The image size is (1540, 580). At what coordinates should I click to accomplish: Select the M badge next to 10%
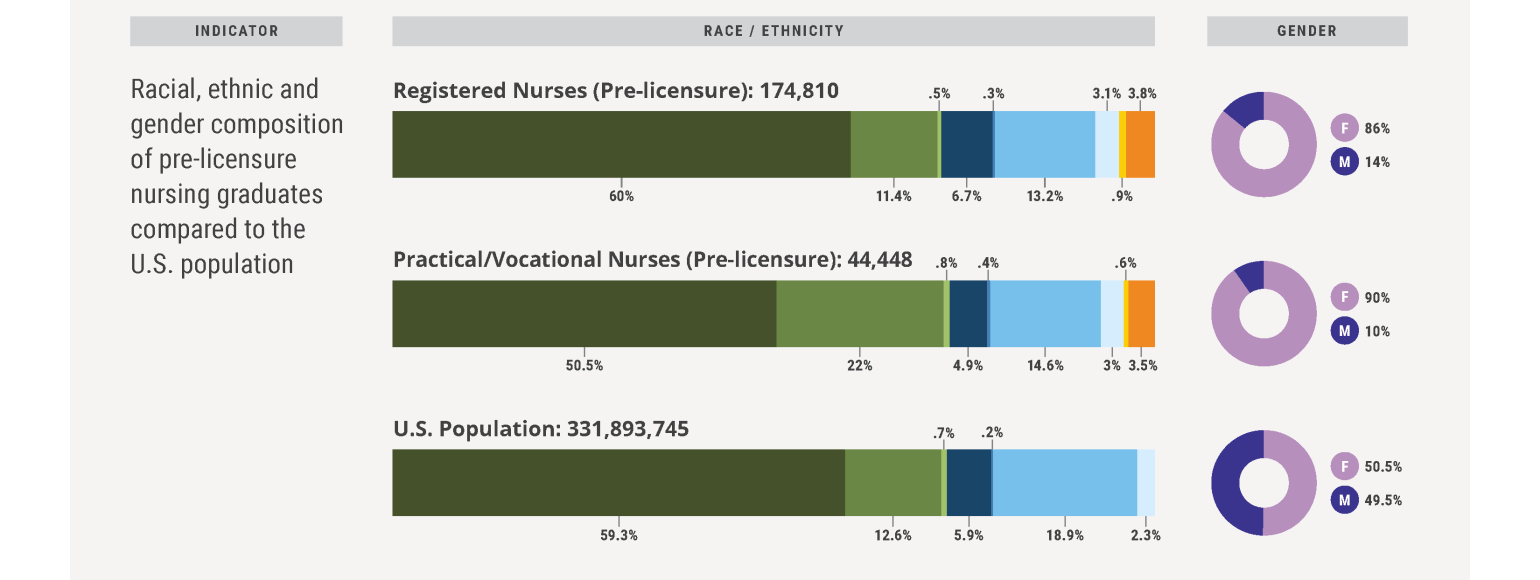1344,330
